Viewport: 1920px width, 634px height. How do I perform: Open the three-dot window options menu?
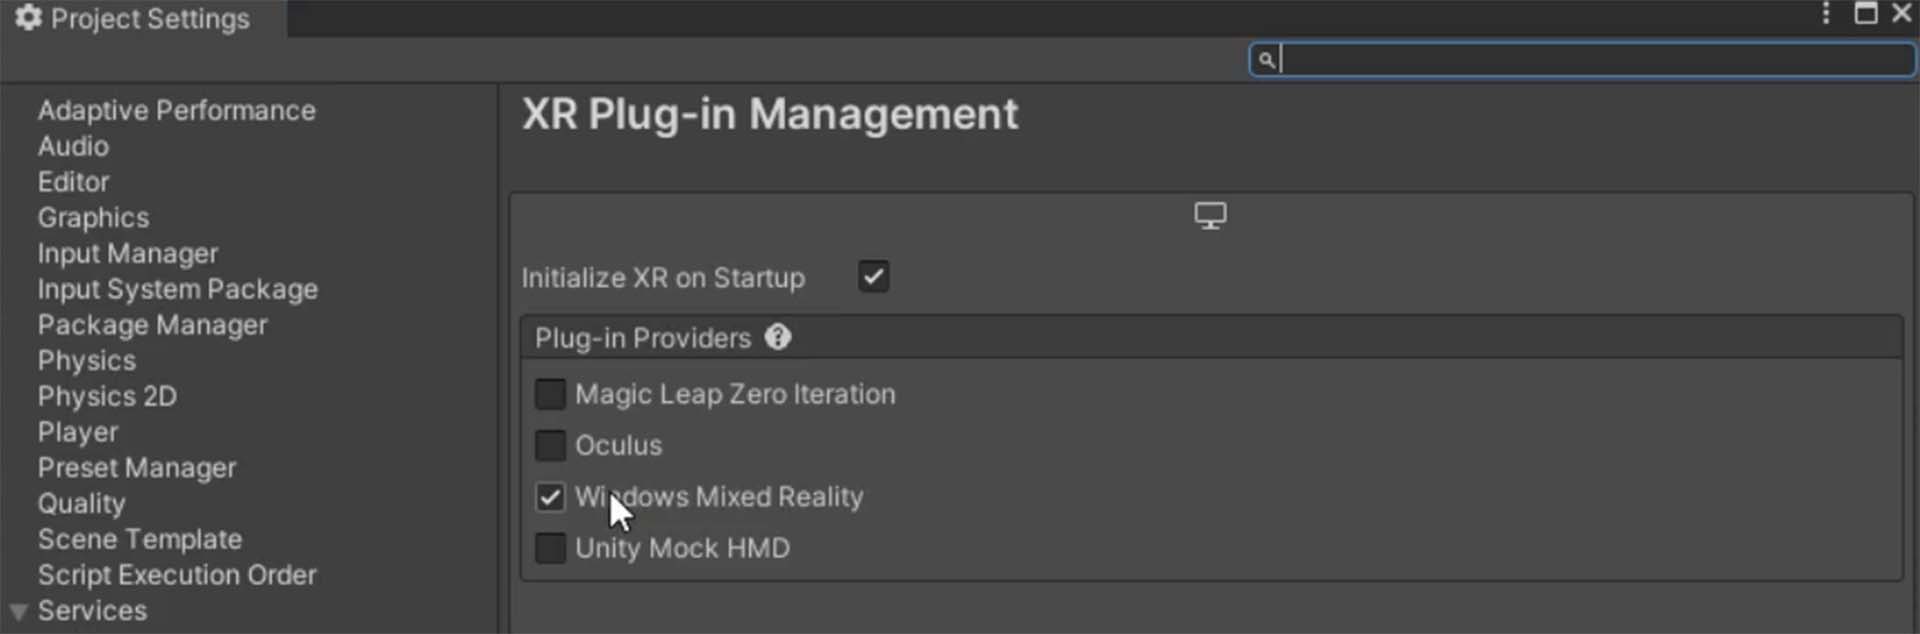pos(1826,14)
